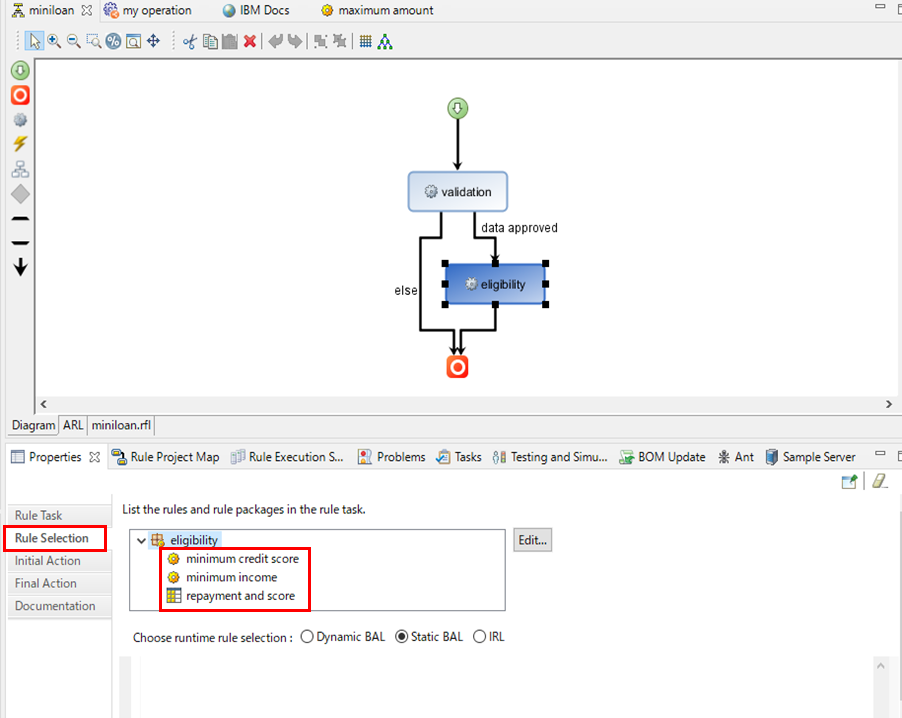Image resolution: width=902 pixels, height=718 pixels.
Task: Click the eraser restore defaults icon
Action: coord(880,482)
